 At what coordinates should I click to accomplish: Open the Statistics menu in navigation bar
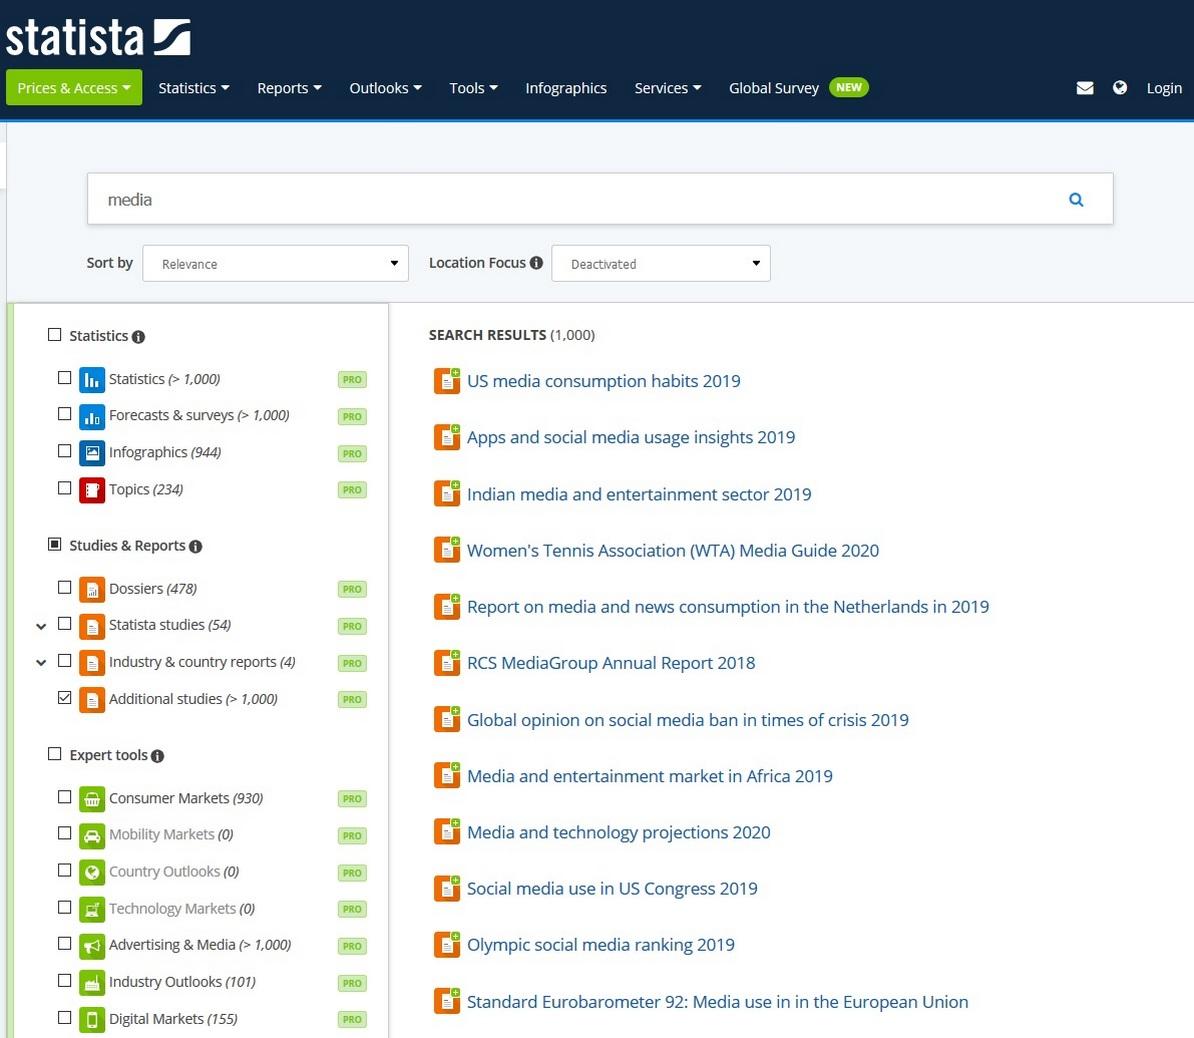(193, 88)
